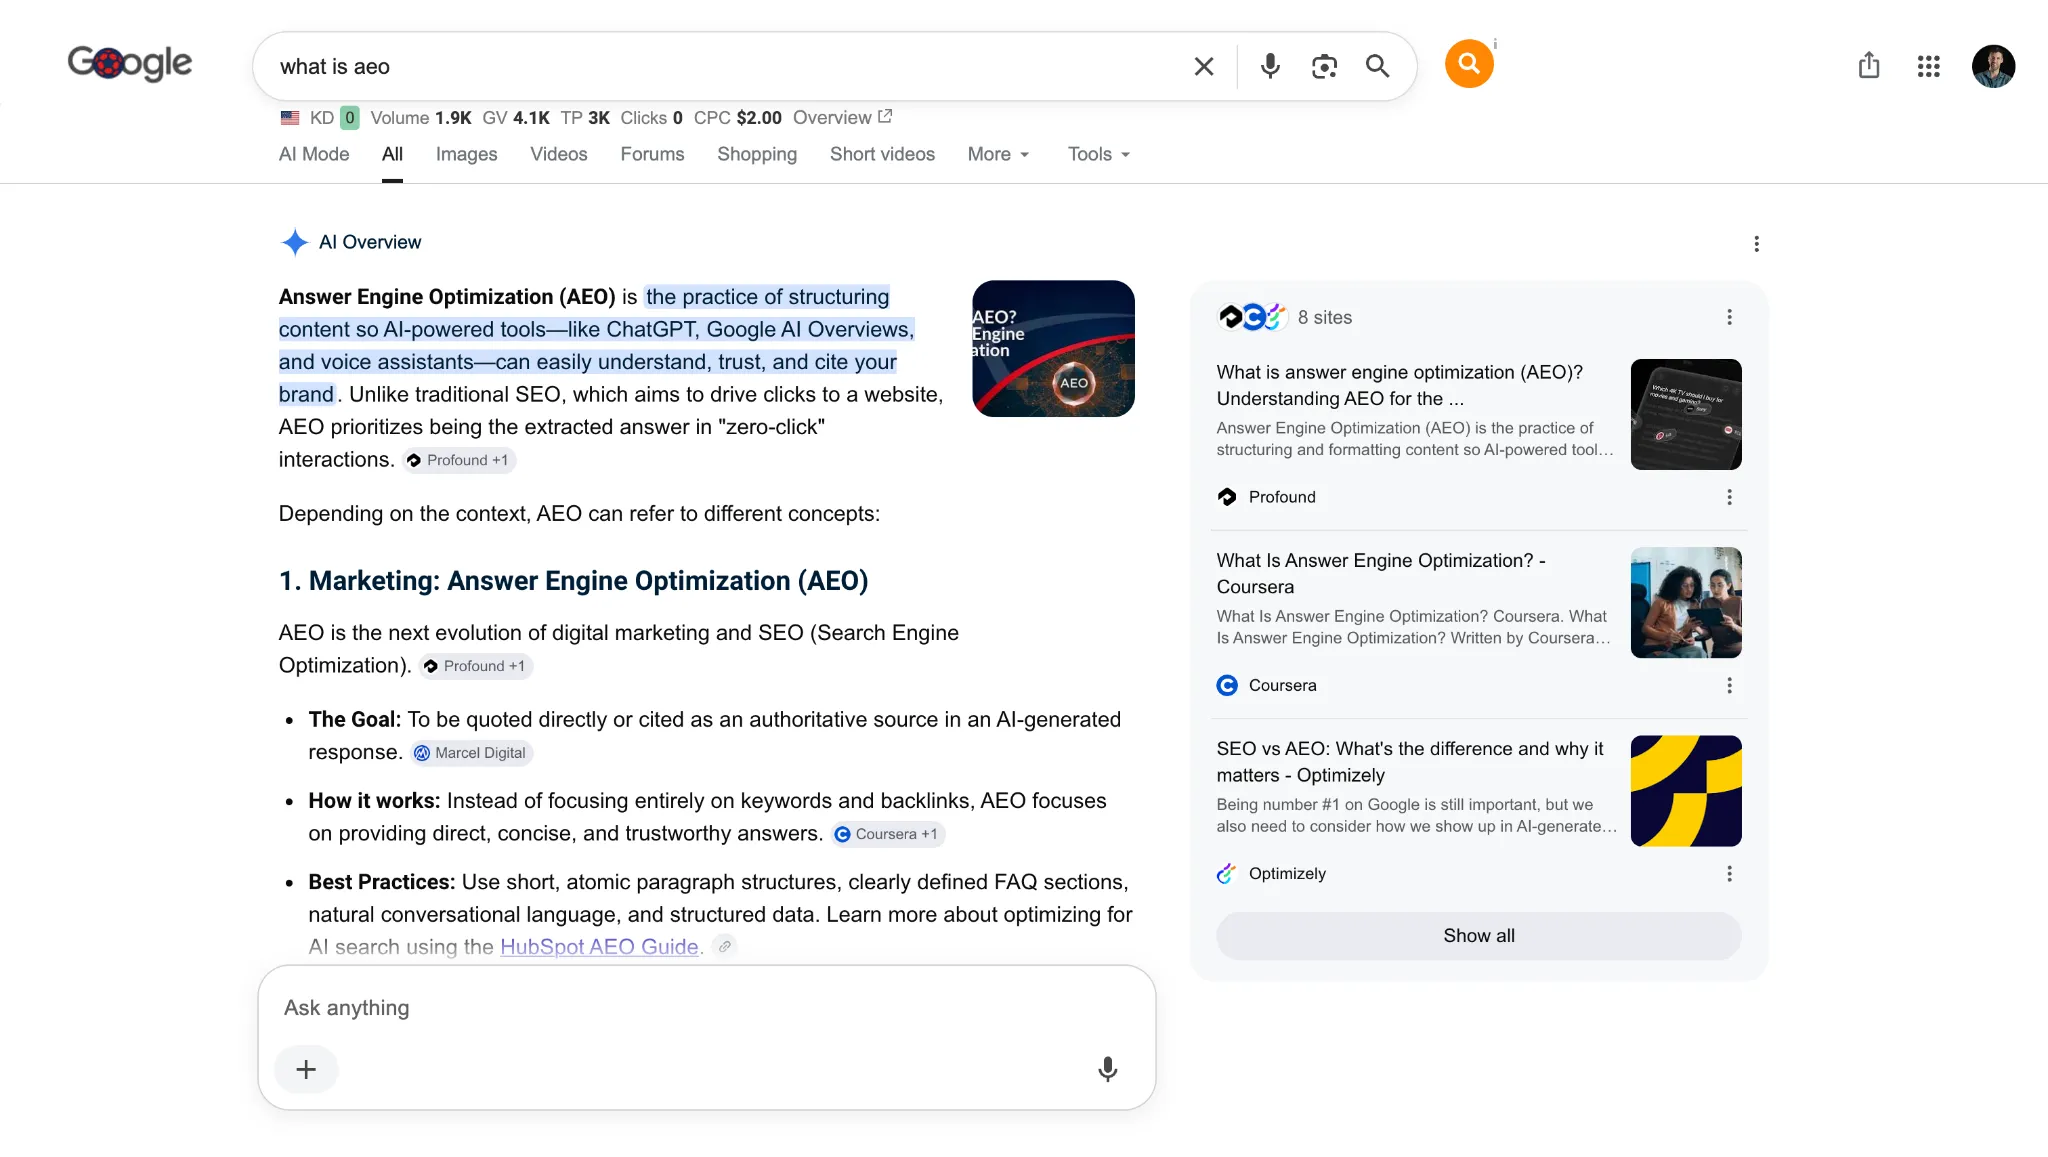Image resolution: width=2048 pixels, height=1157 pixels.
Task: Click the Profound +1 citation after interactions
Action: tap(459, 460)
